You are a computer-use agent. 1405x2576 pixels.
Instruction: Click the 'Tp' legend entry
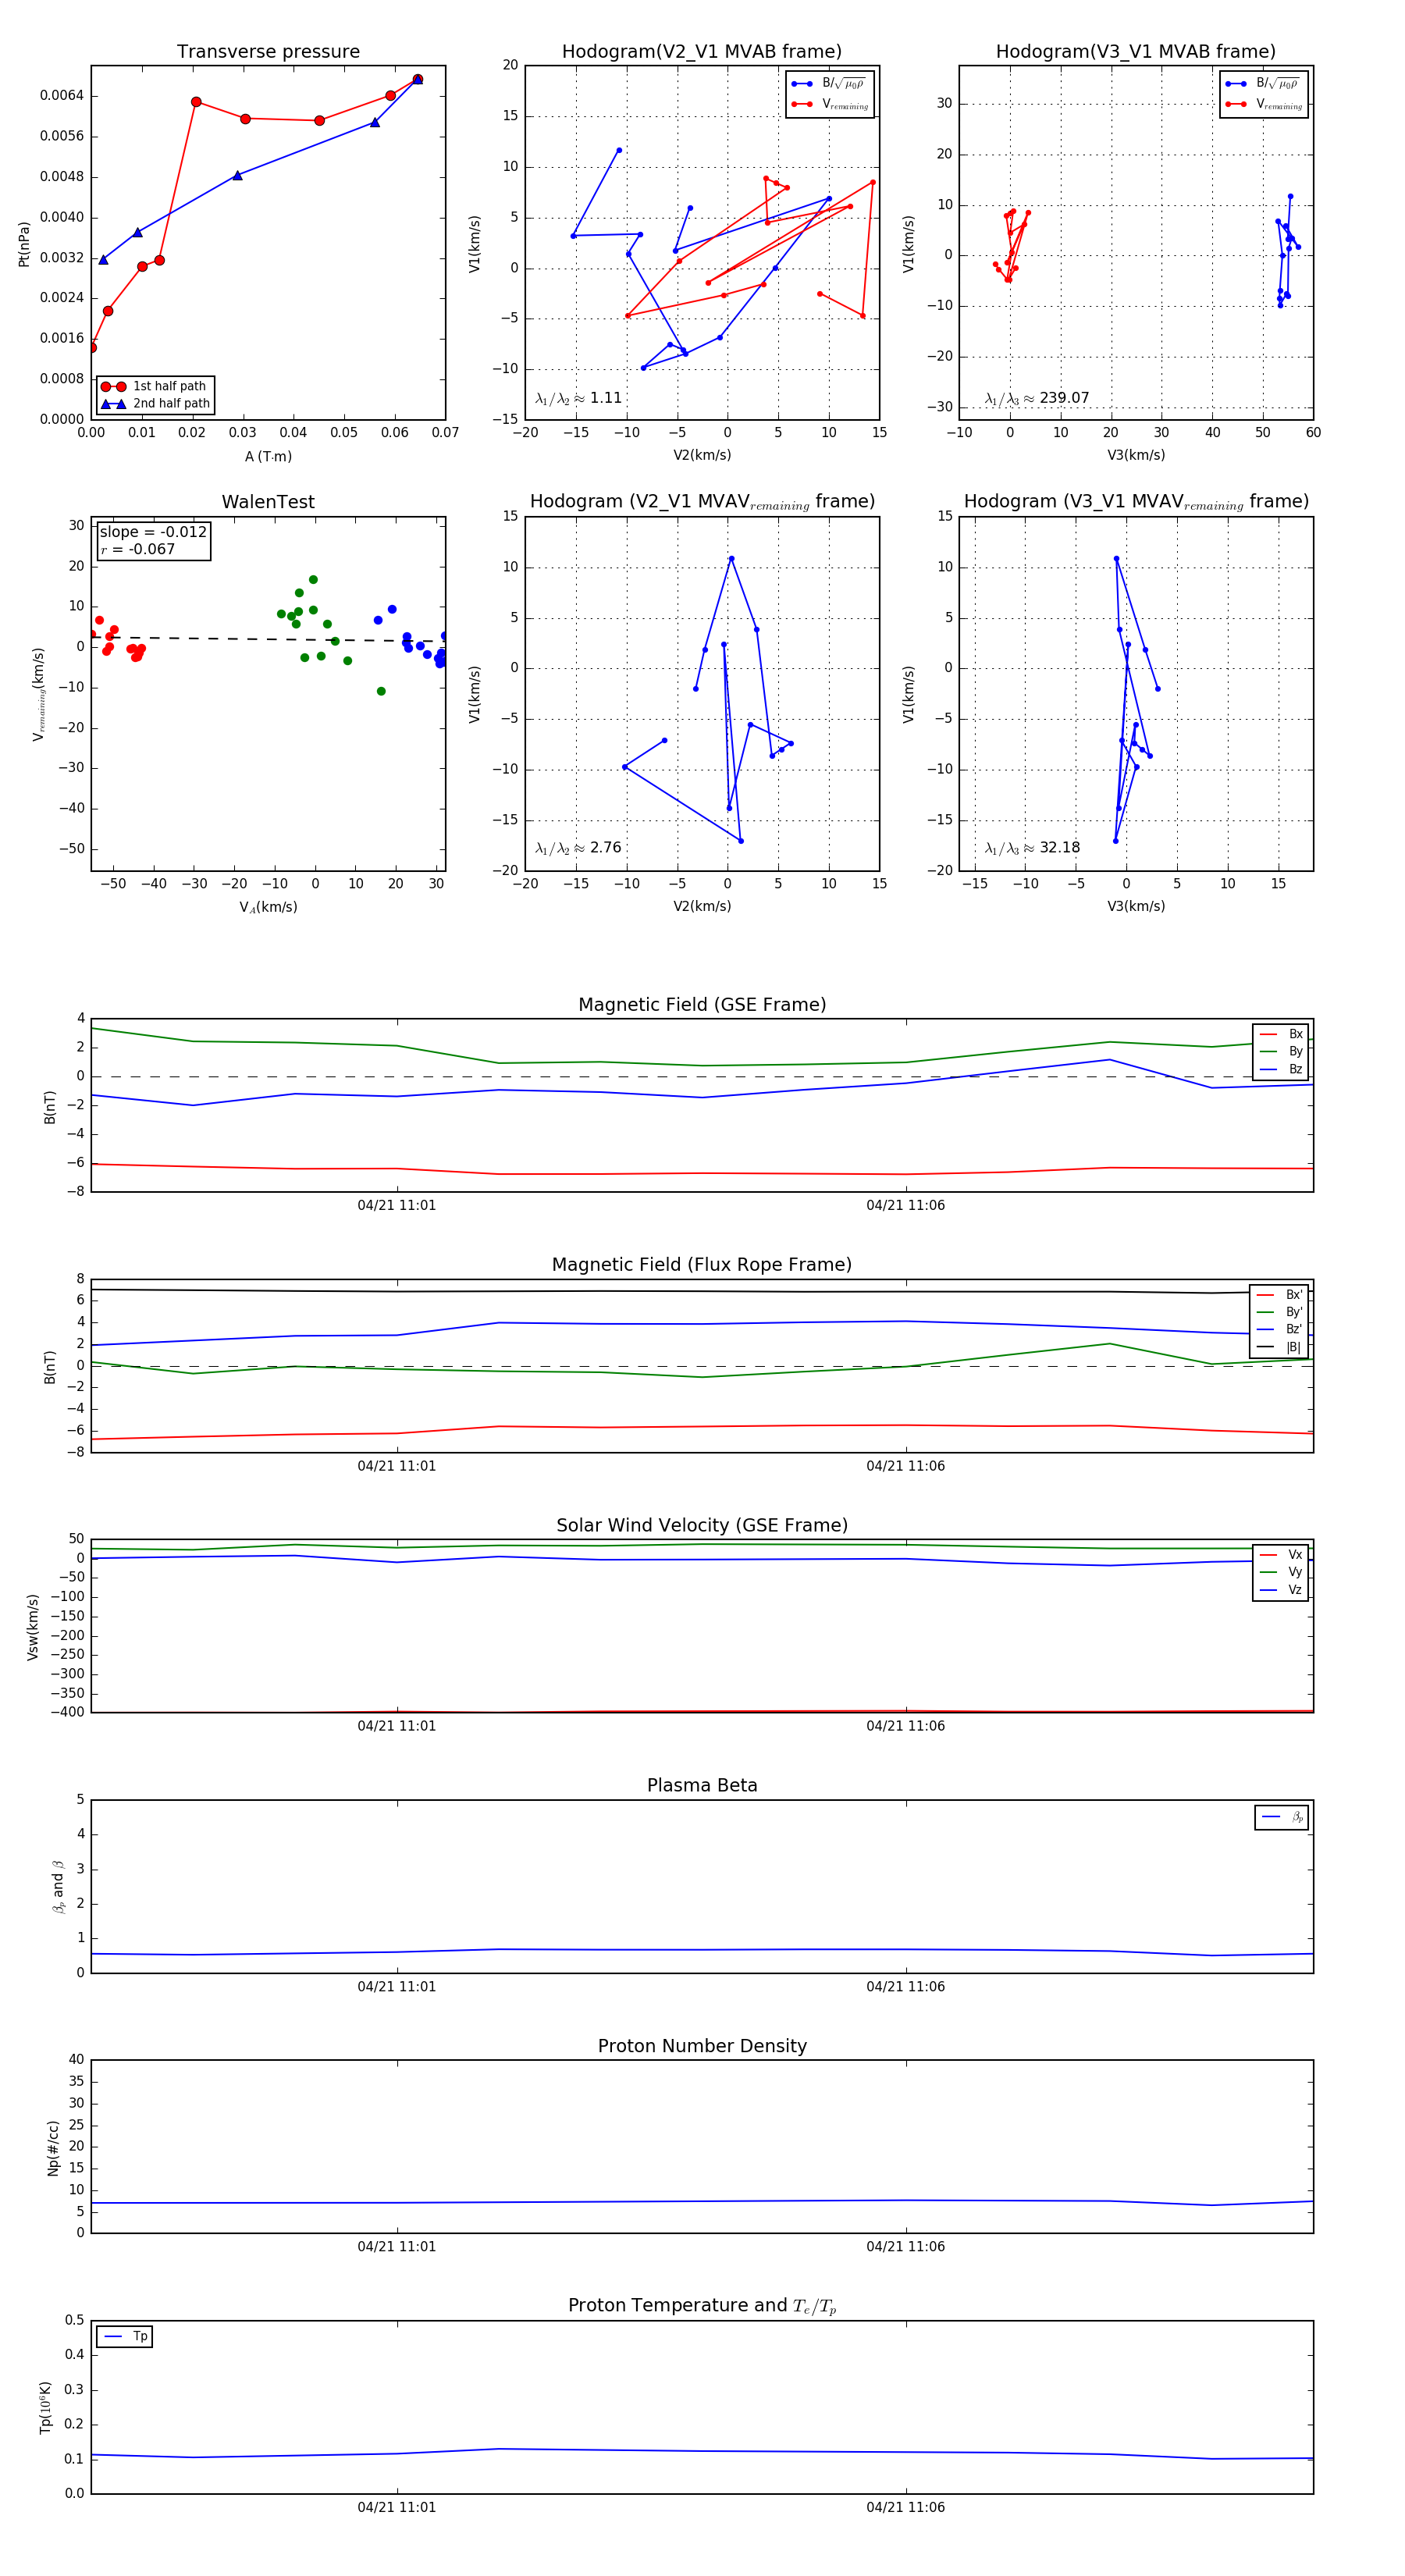click(x=125, y=2337)
